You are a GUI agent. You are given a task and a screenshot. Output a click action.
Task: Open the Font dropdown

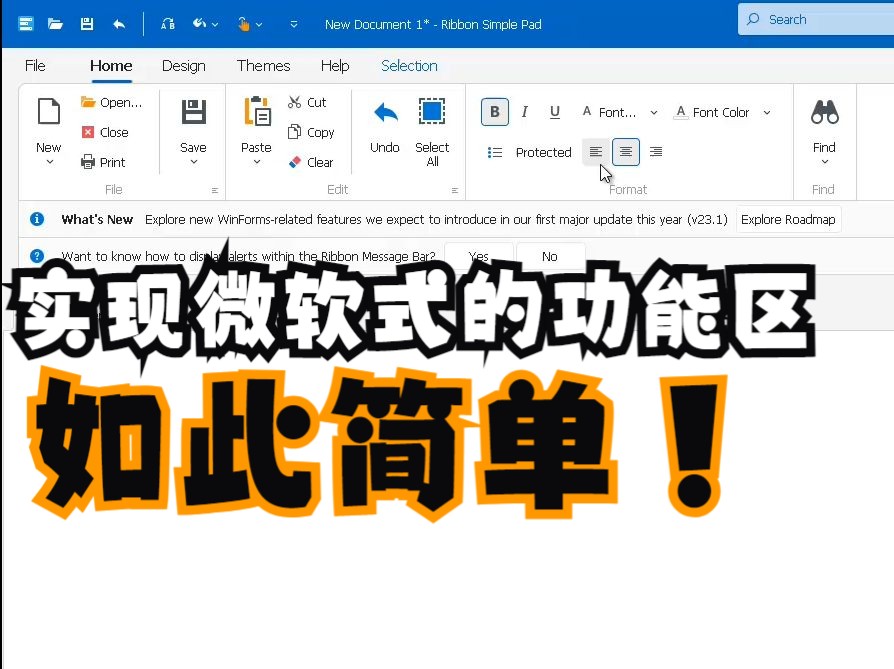[x=653, y=112]
